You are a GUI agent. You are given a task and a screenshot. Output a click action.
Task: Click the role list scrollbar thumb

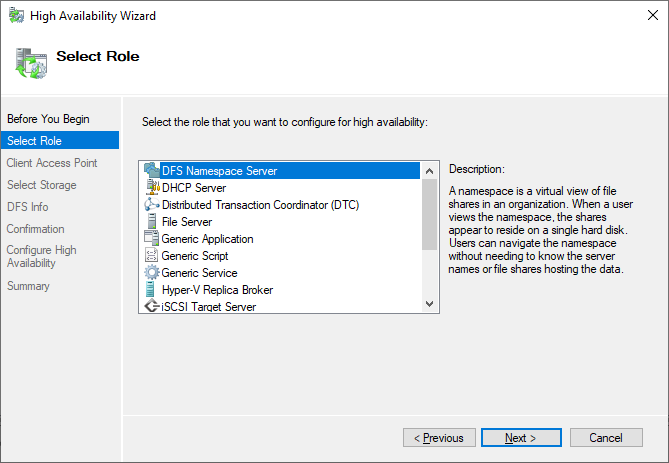(x=429, y=214)
